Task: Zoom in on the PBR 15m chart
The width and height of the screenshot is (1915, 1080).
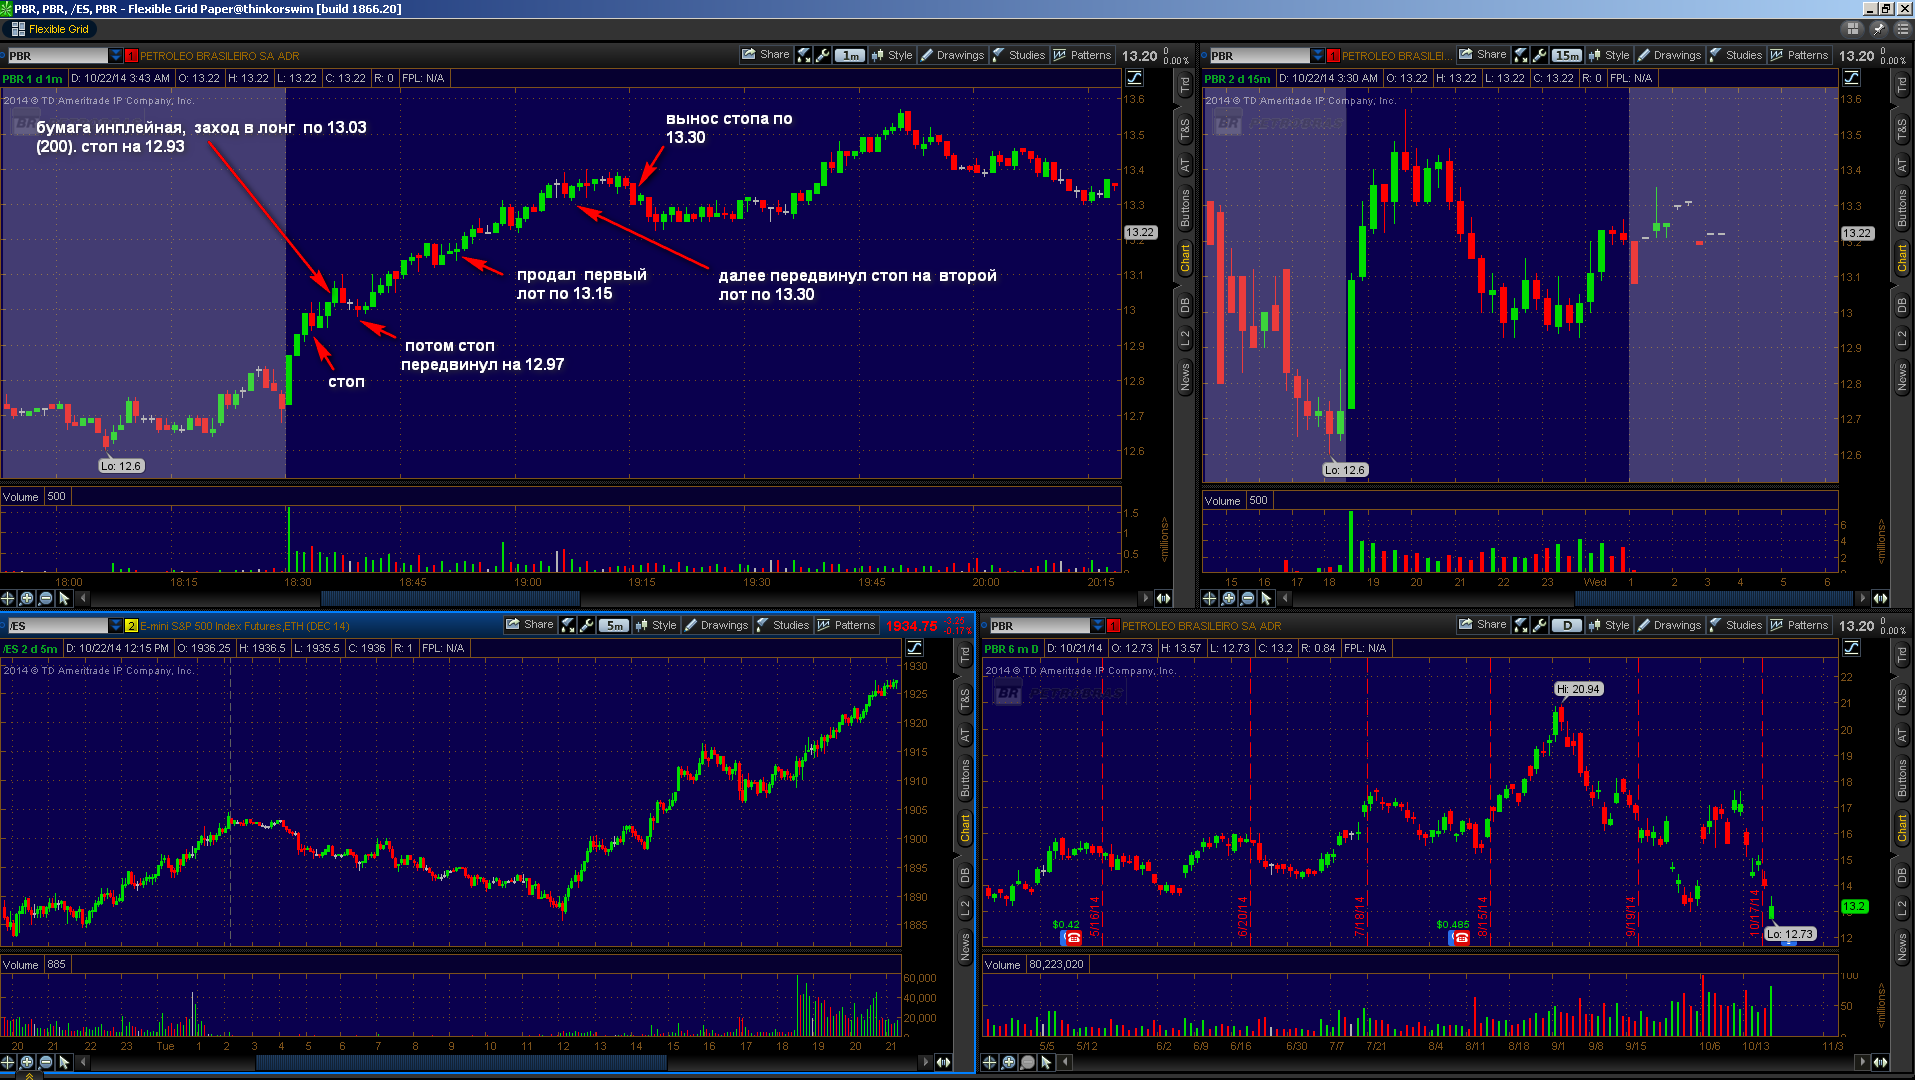Action: (1229, 598)
